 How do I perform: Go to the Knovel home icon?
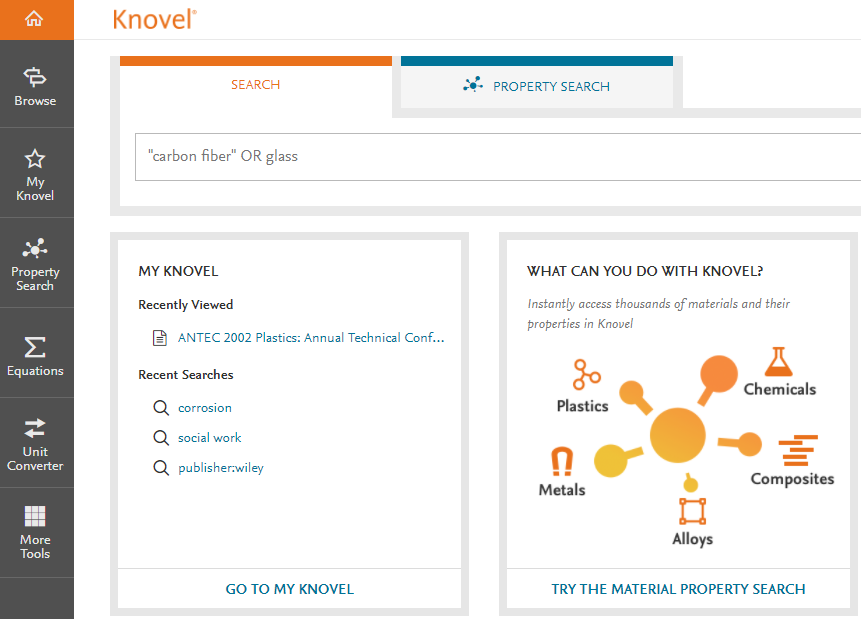pyautogui.click(x=34, y=19)
